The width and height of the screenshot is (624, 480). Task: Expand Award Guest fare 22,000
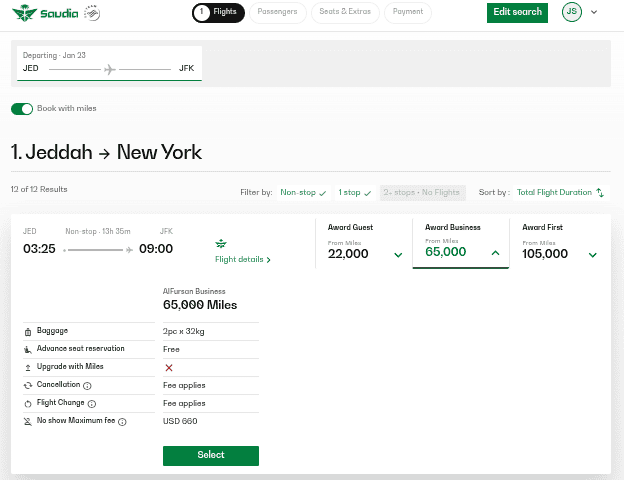coord(364,243)
